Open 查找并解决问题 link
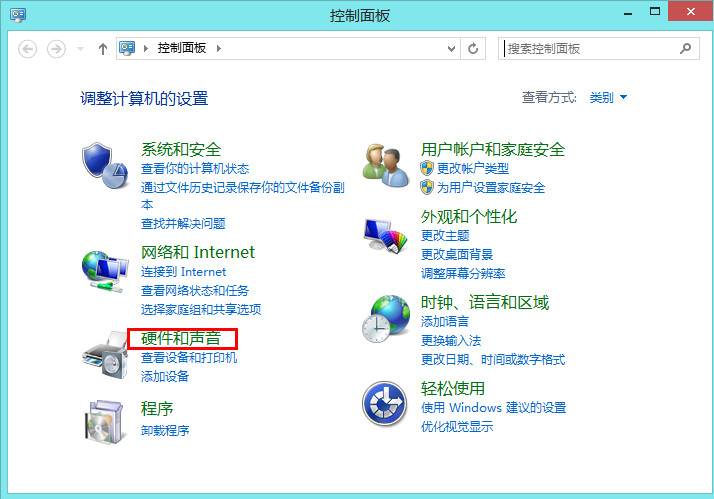Image resolution: width=714 pixels, height=499 pixels. click(183, 224)
